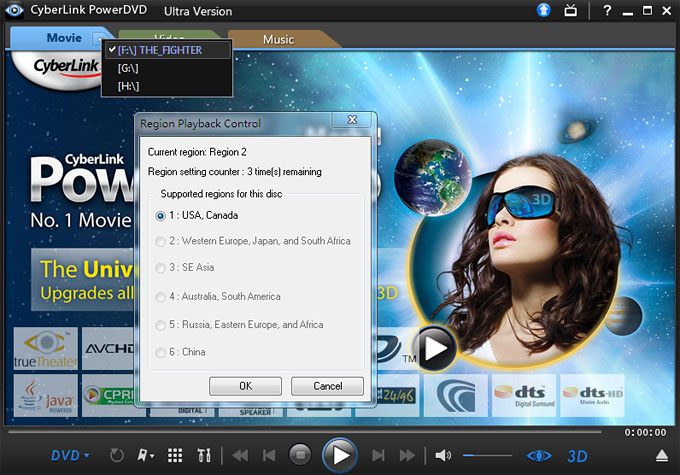
Task: Select region 4: Australia, South America
Action: point(218,297)
